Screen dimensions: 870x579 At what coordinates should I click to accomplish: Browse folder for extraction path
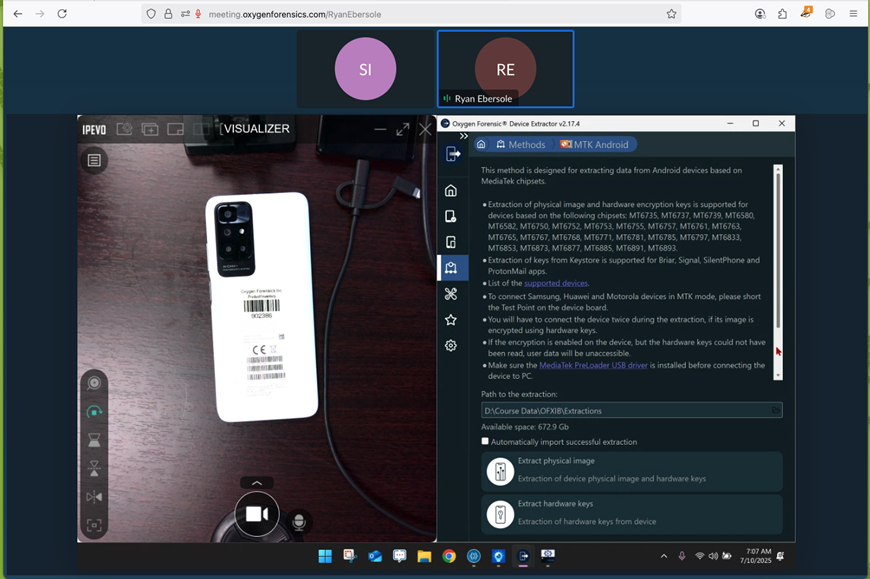coord(775,411)
